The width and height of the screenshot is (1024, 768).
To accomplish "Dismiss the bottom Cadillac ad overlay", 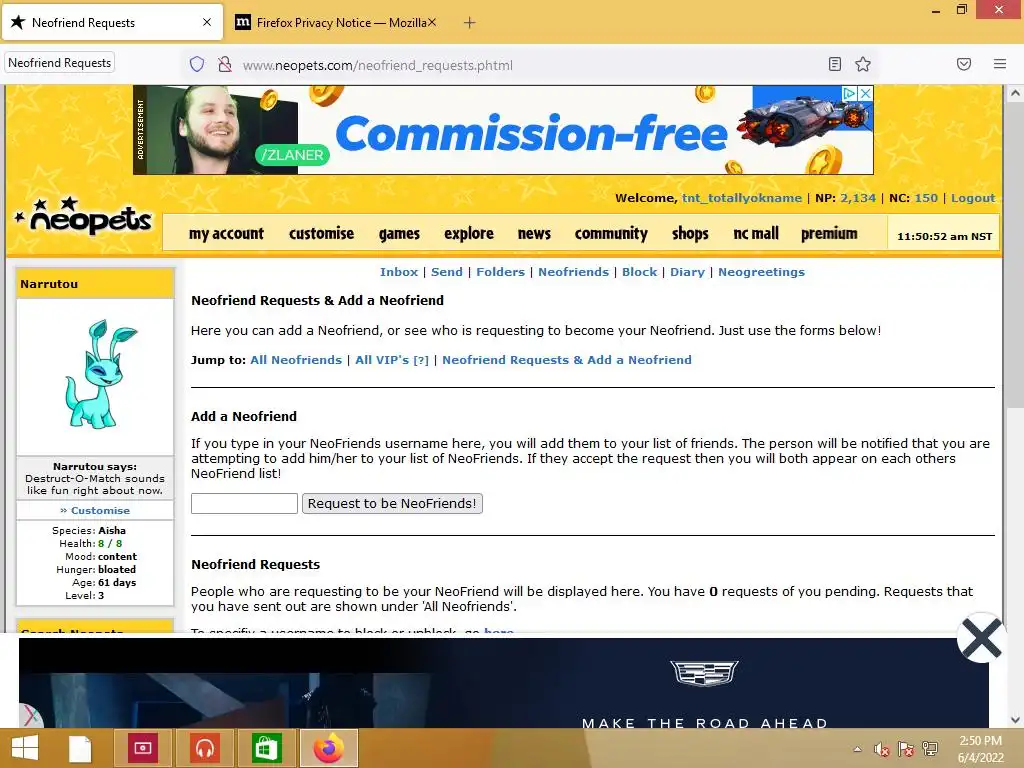I will [x=981, y=638].
